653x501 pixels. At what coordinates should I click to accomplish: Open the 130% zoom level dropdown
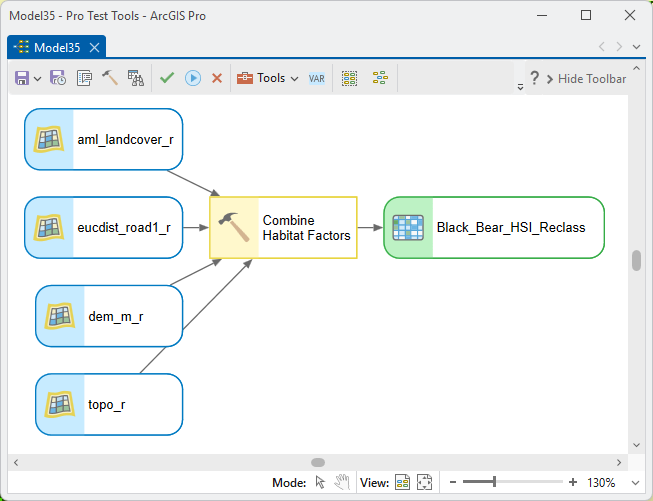click(x=636, y=483)
